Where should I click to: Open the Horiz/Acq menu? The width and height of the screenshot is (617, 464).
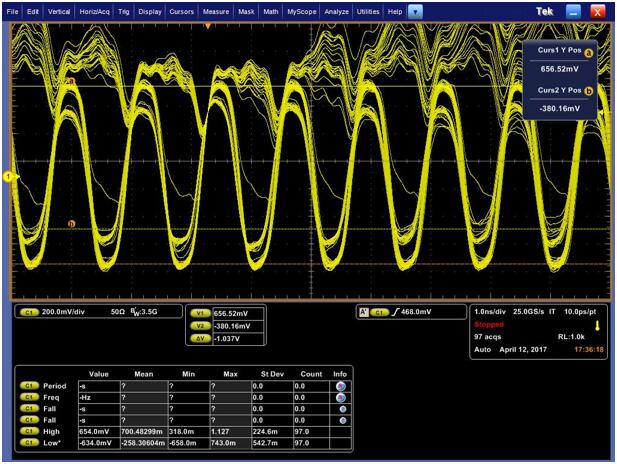[x=96, y=10]
